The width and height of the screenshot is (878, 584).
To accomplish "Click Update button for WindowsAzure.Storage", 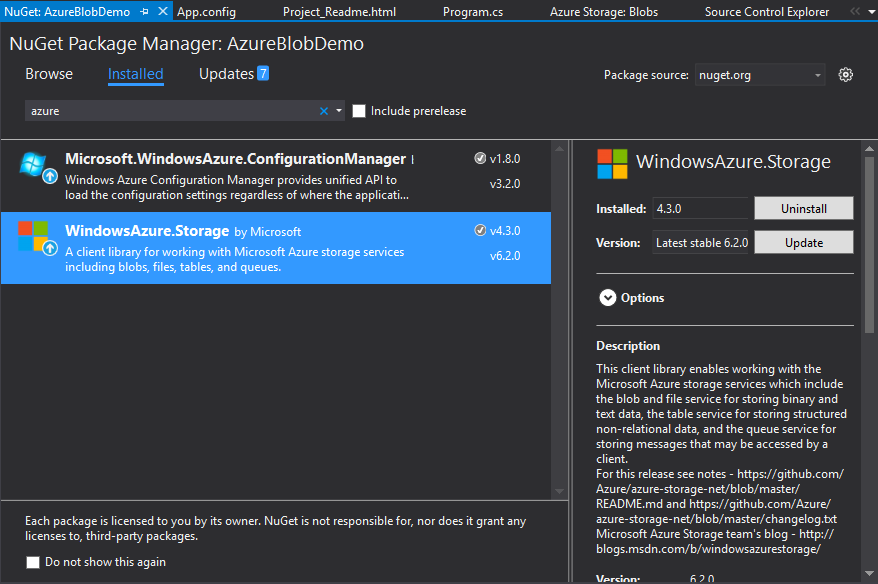I will (803, 242).
